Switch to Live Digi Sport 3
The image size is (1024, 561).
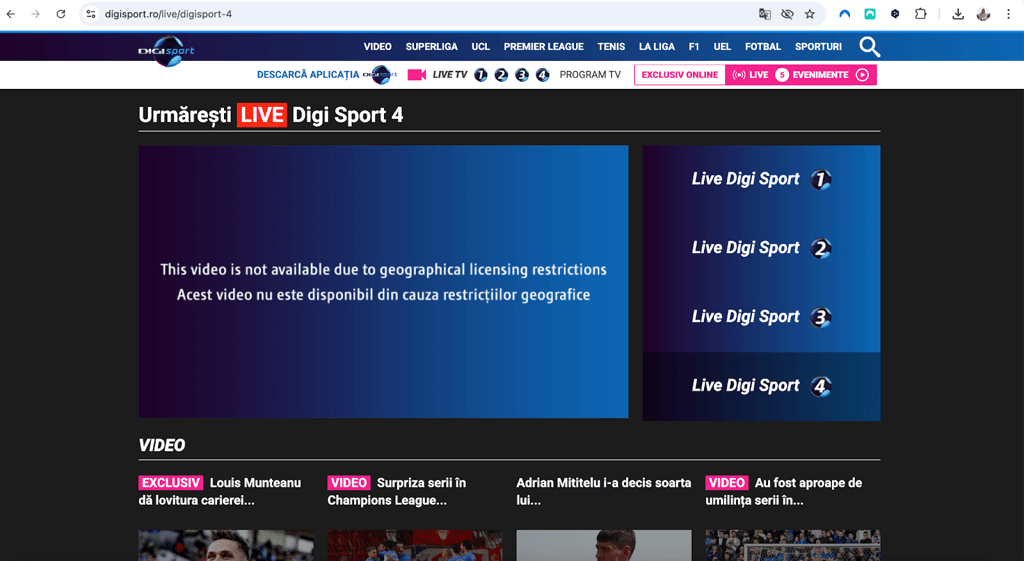[761, 317]
